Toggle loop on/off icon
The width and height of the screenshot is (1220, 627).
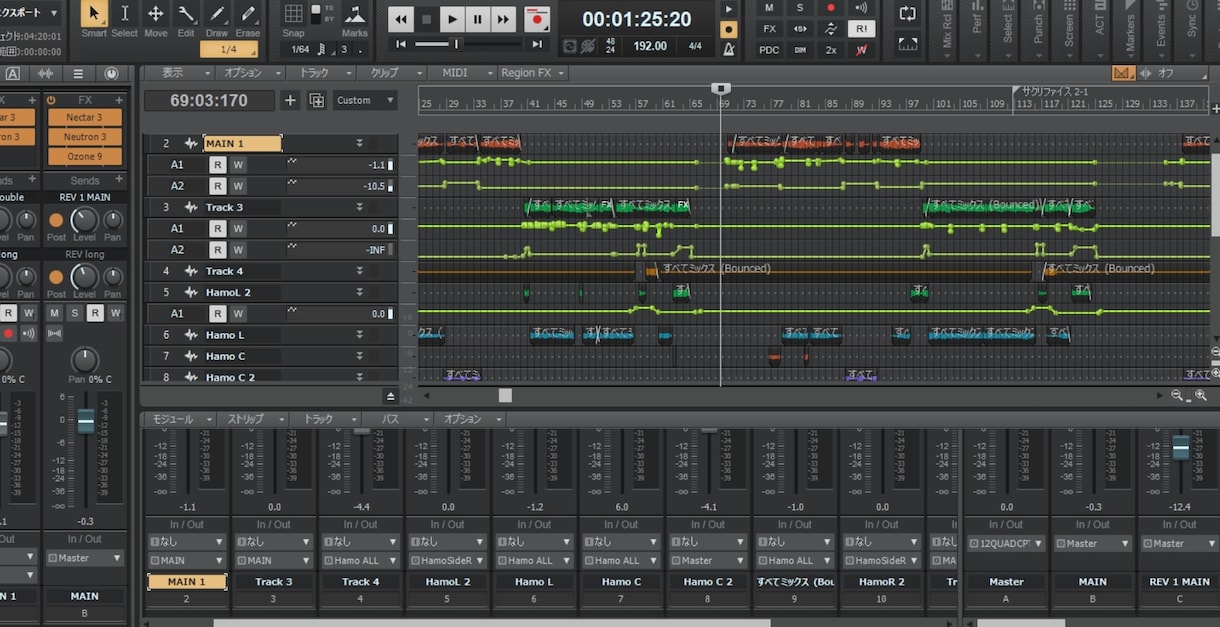coord(908,13)
